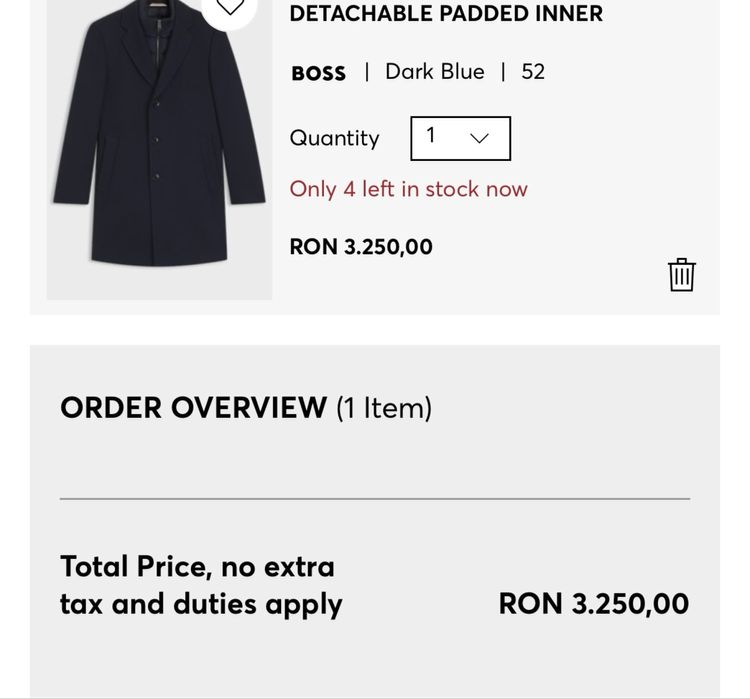Image resolution: width=750 pixels, height=699 pixels.
Task: Click the order total amount RON 3.250,00
Action: tap(593, 604)
